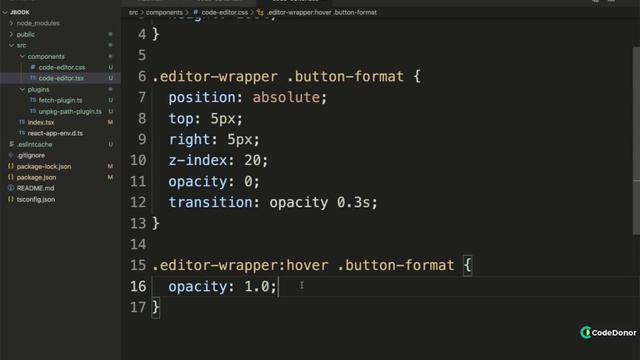Click the info icon of README.md
The height and width of the screenshot is (360, 640).
(11, 188)
